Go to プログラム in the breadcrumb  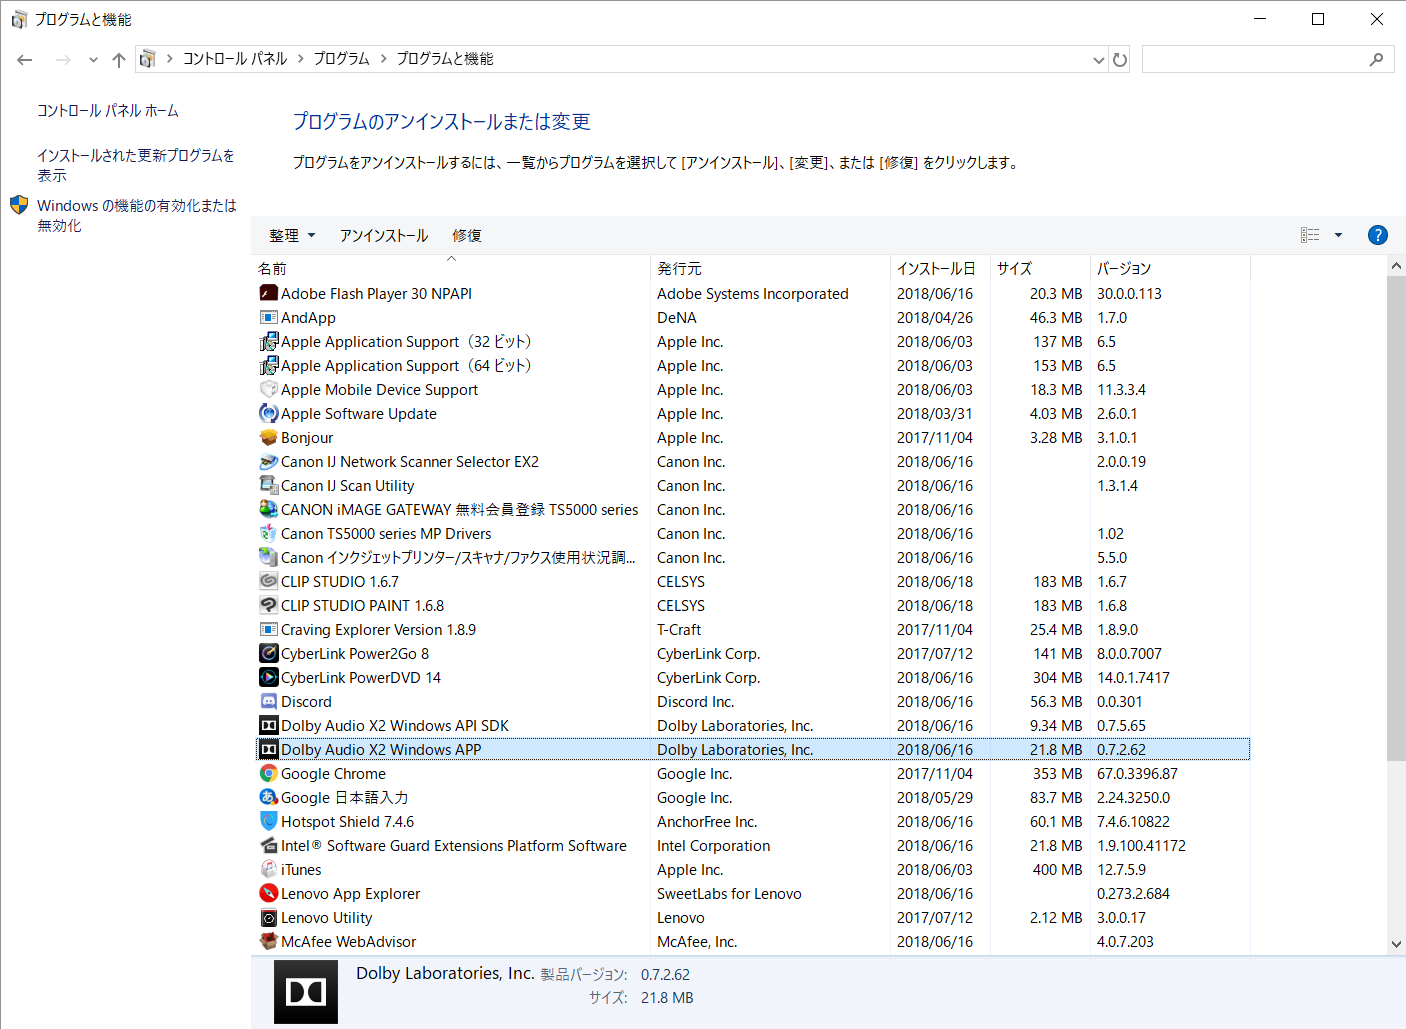[x=342, y=59]
